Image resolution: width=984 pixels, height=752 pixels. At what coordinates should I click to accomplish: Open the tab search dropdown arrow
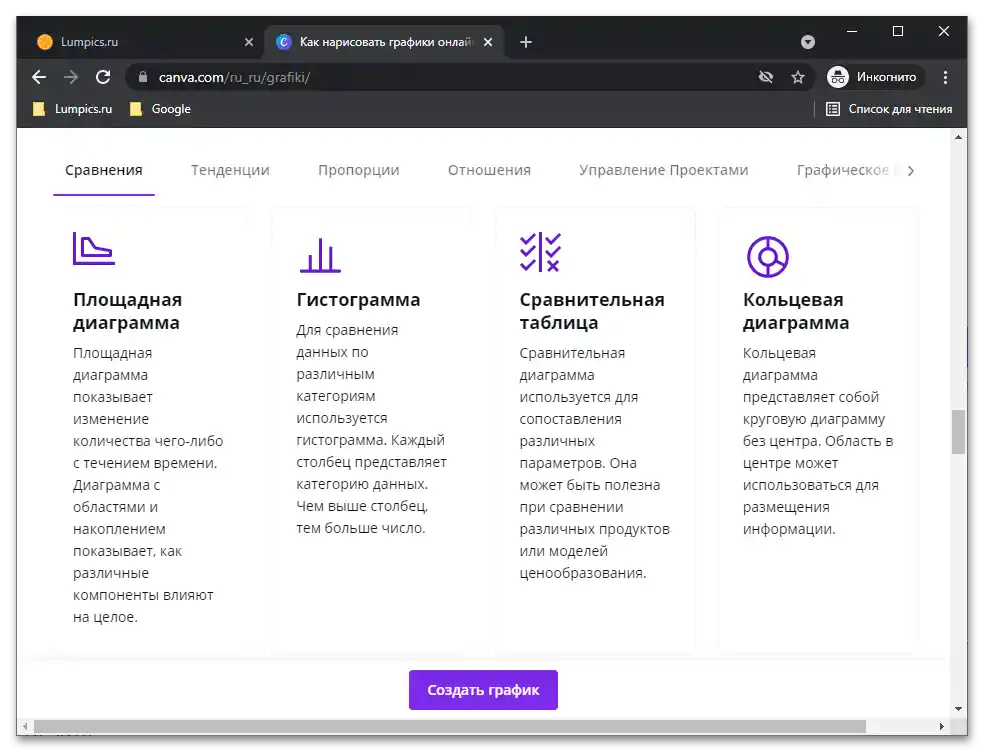808,42
